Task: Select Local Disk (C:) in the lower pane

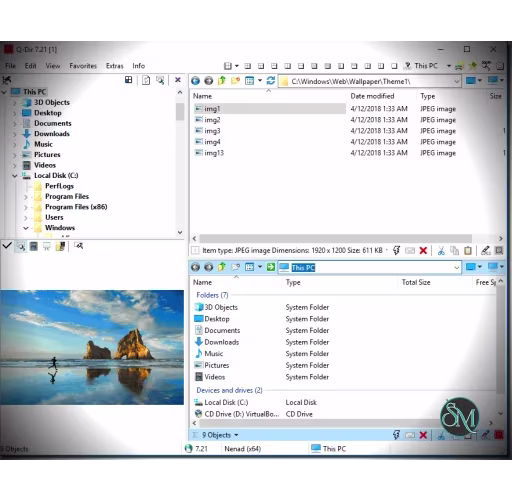Action: coord(226,402)
